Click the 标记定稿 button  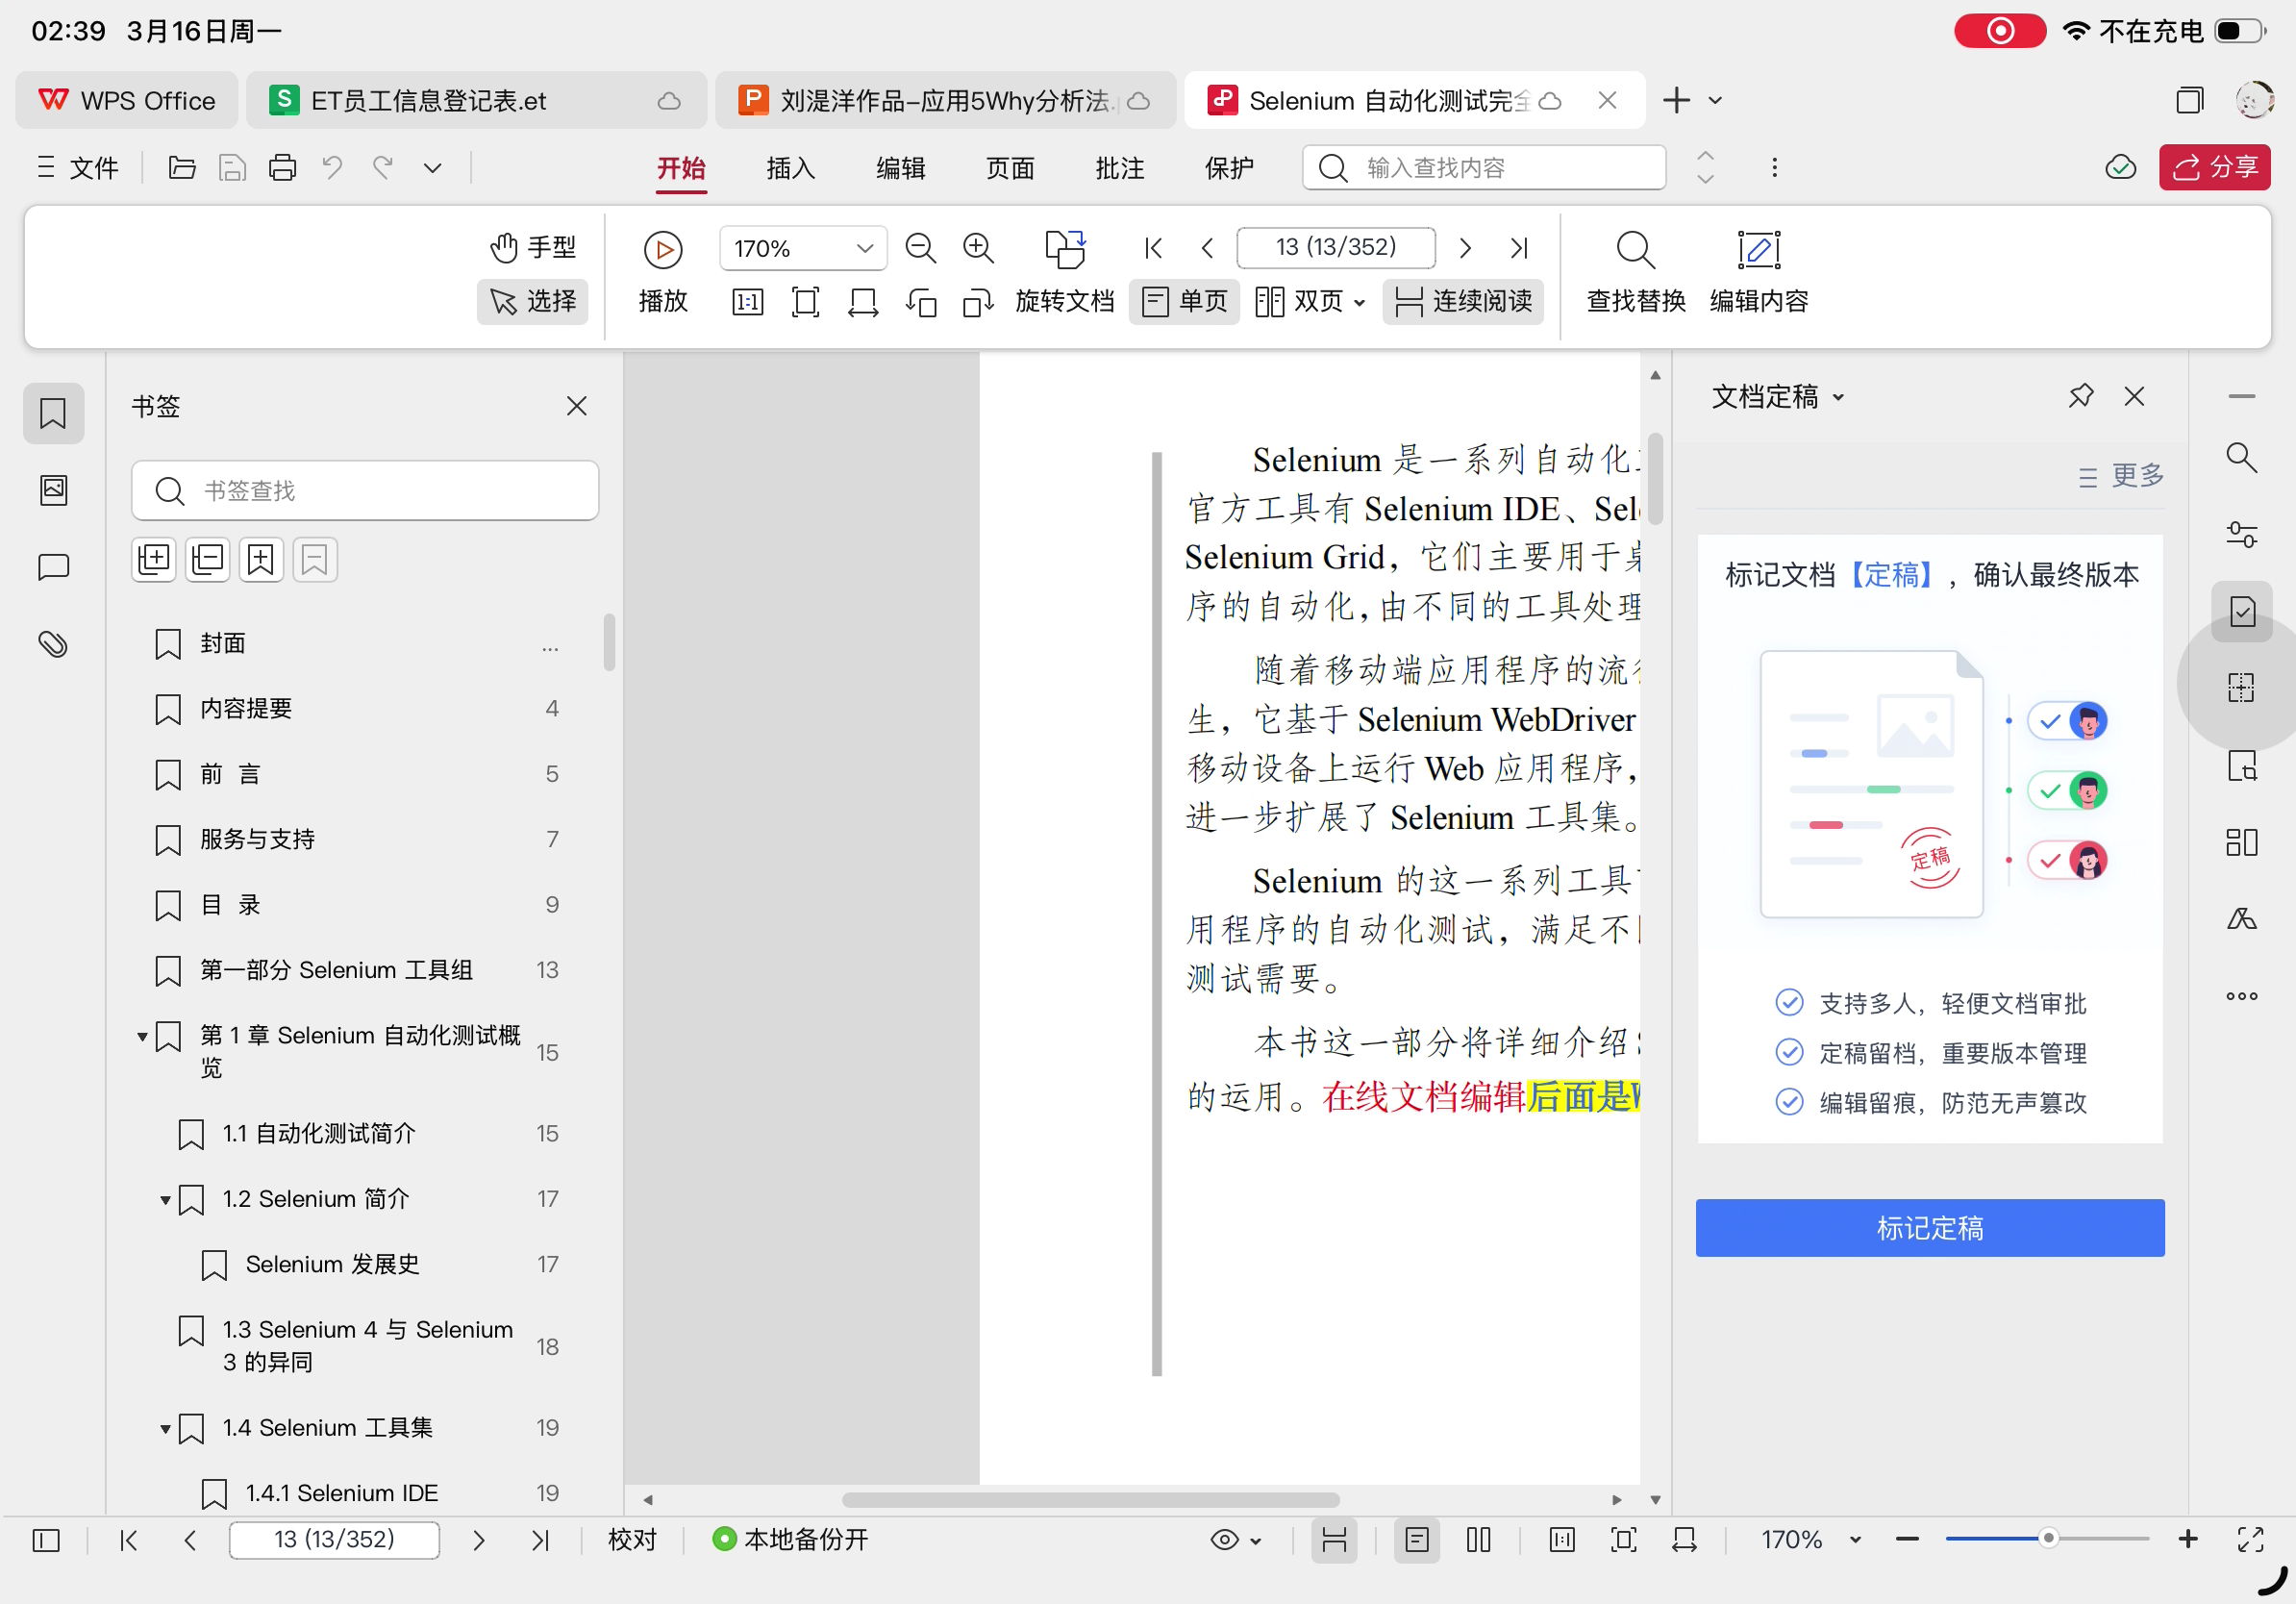1929,1228
